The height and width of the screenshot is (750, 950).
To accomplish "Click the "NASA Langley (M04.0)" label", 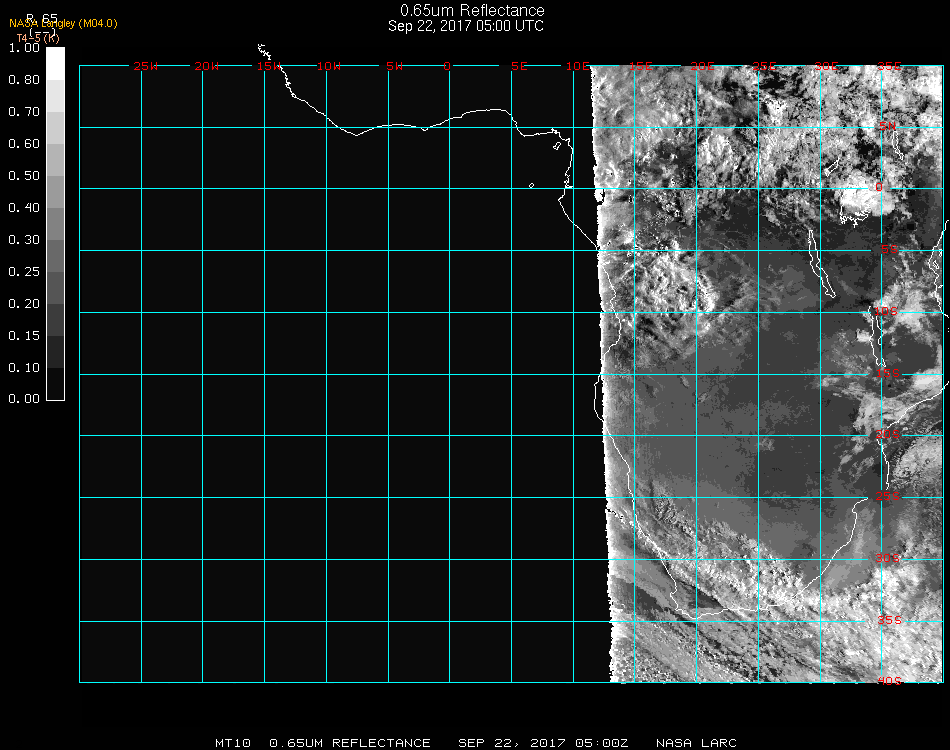I will 63,24.
